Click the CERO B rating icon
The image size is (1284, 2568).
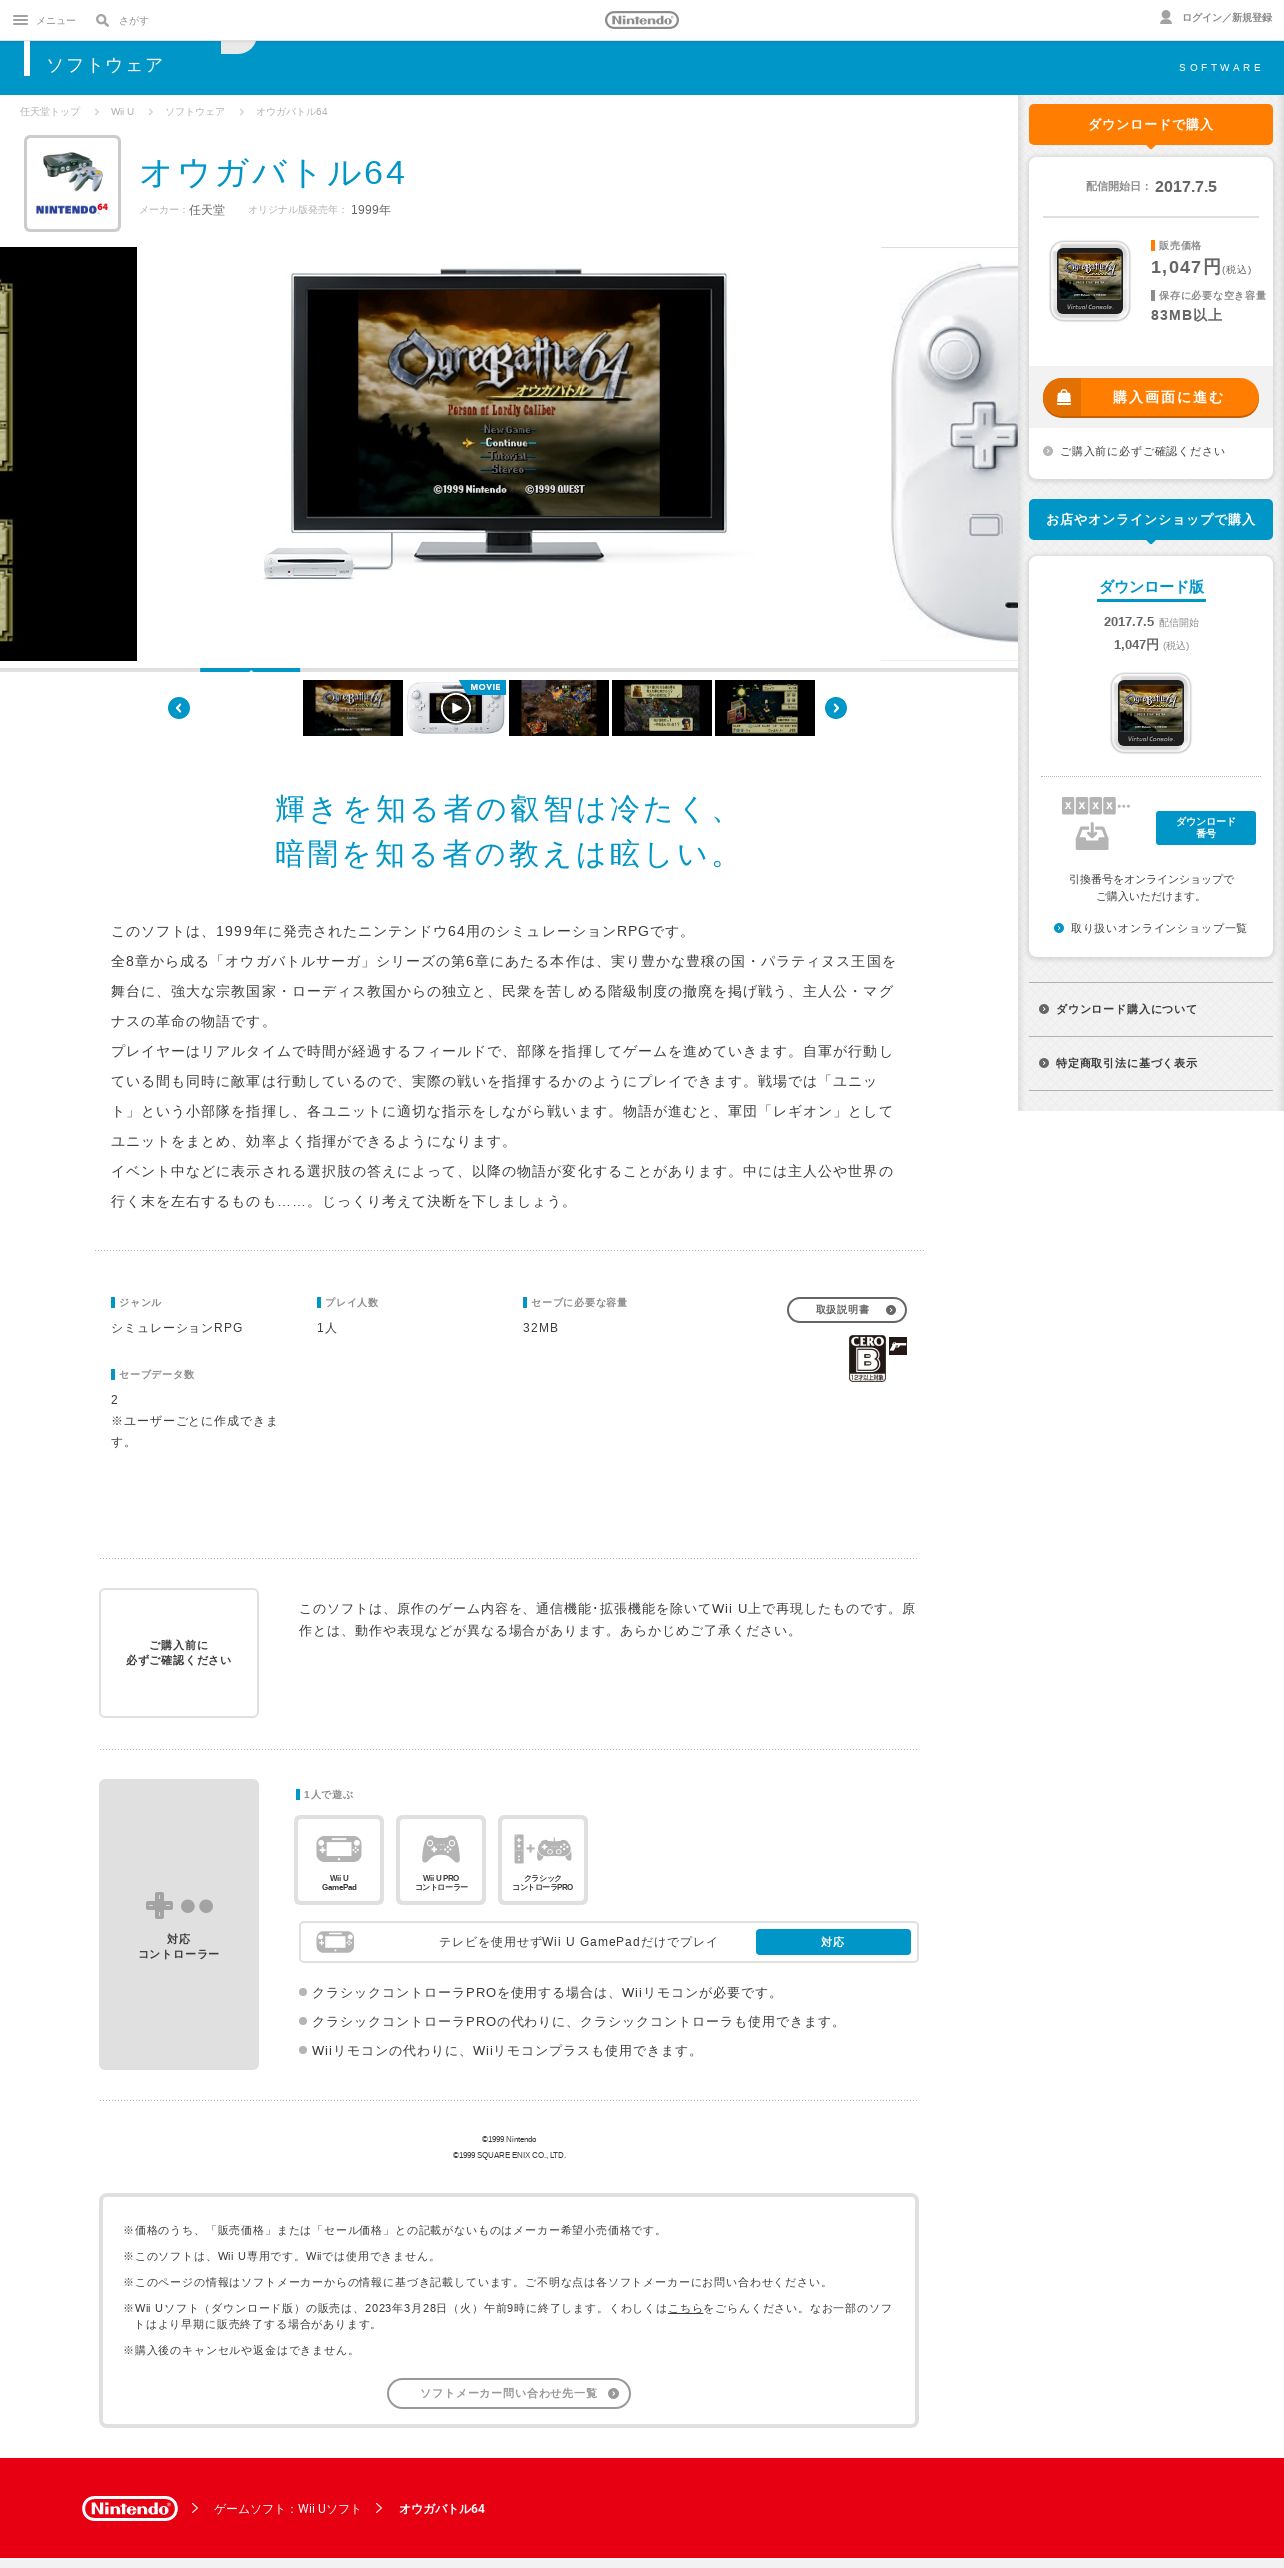click(867, 1358)
